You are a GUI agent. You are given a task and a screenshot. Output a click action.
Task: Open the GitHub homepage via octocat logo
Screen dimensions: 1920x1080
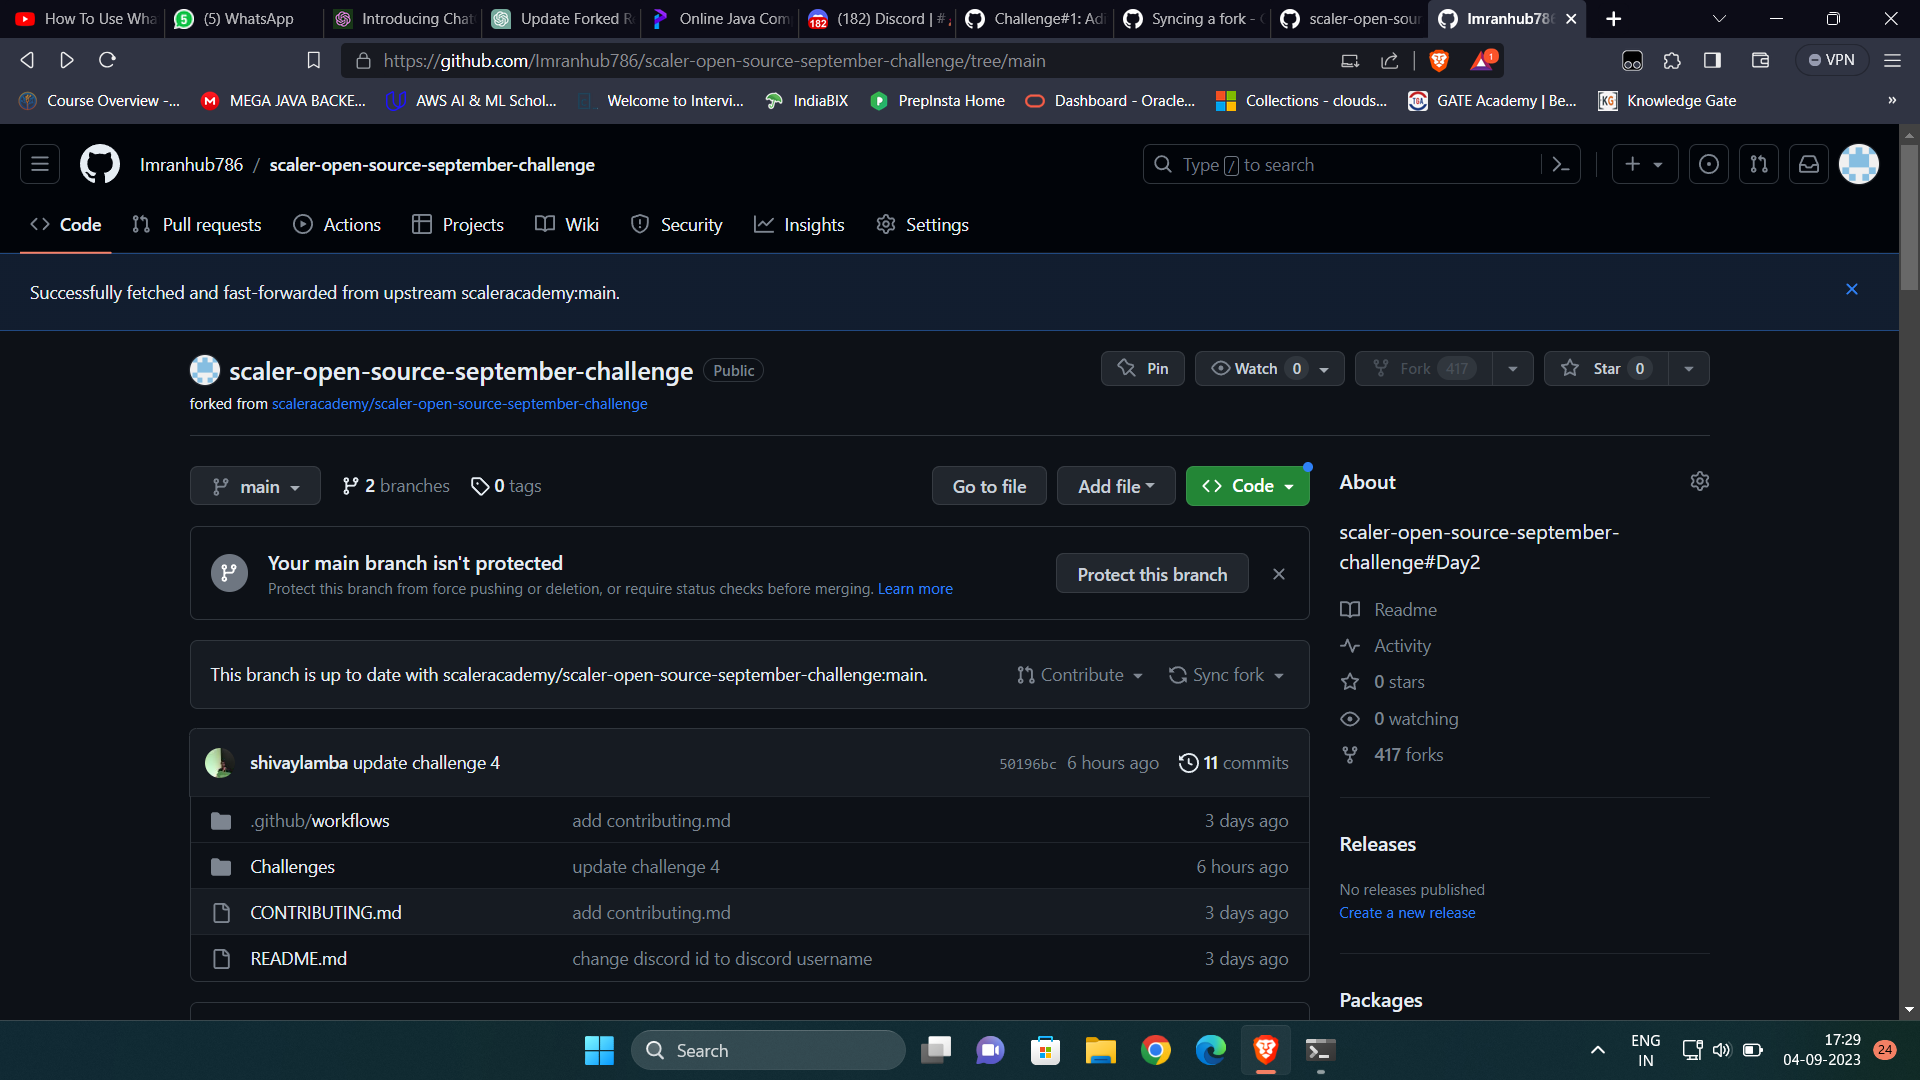(x=99, y=164)
